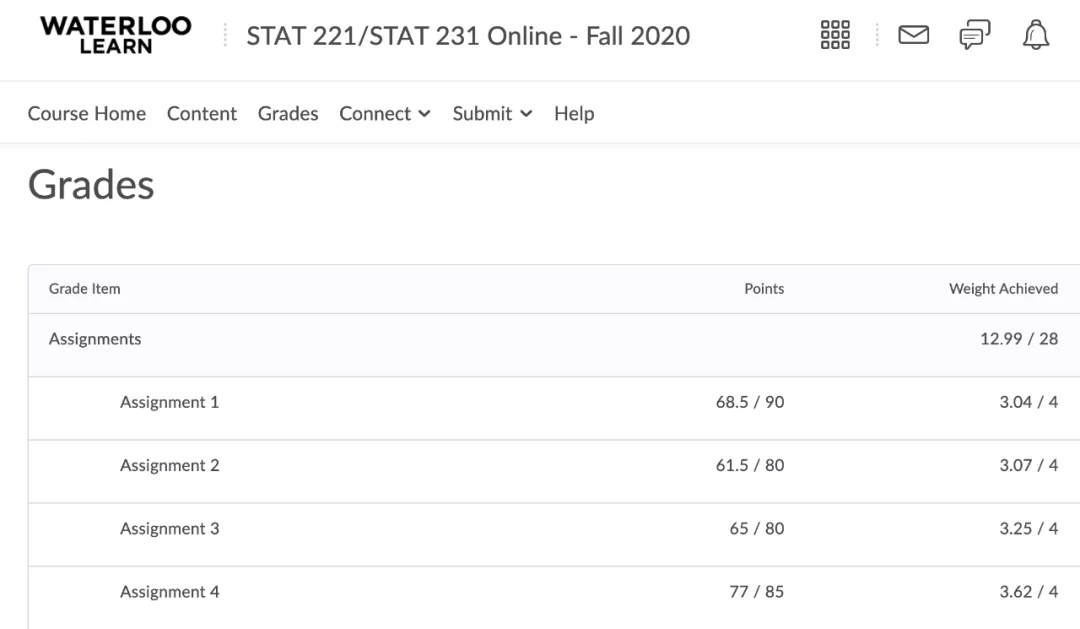Open the subscription alerts chat icon

point(974,36)
